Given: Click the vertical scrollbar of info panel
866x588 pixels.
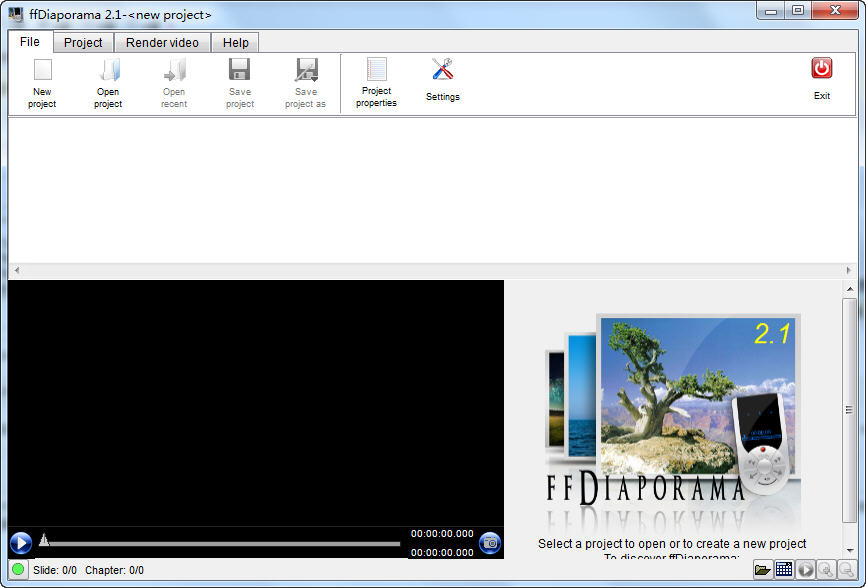Looking at the screenshot, I should click(x=850, y=410).
